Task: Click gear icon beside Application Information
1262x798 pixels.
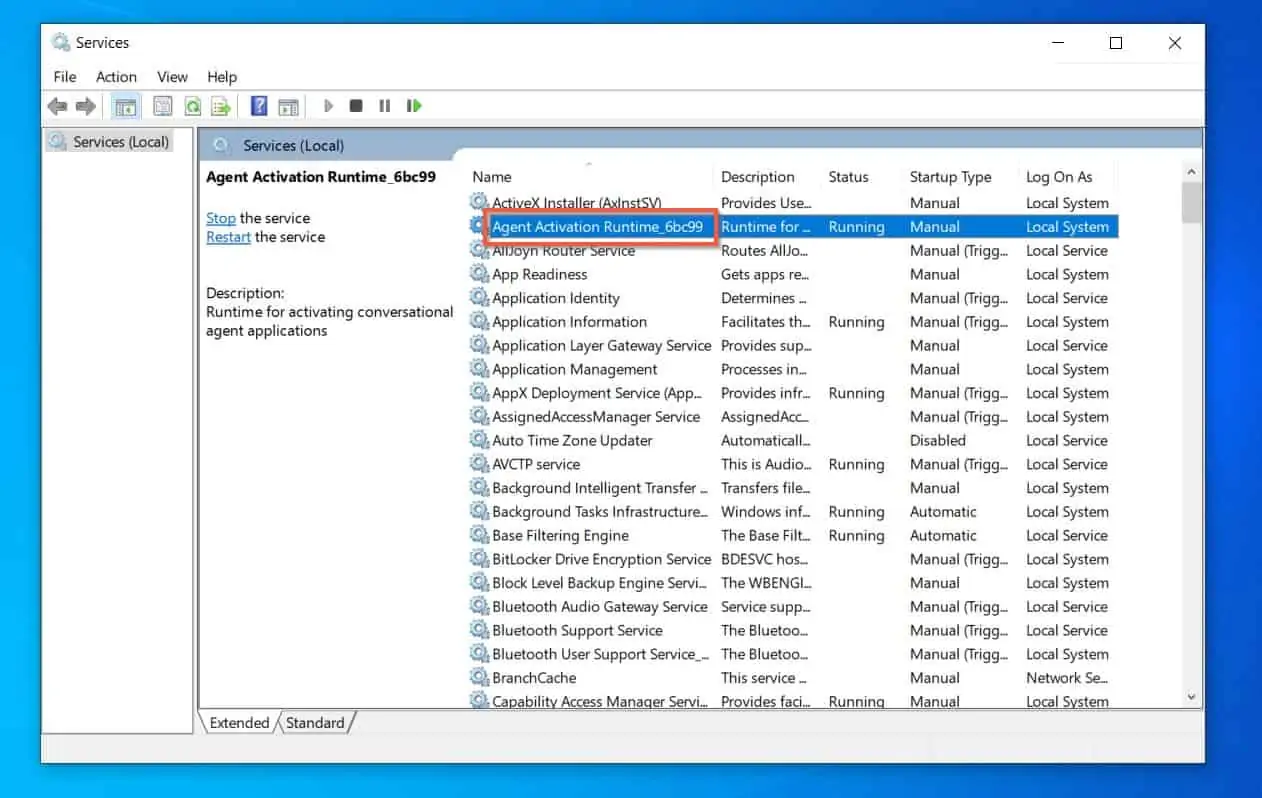Action: click(479, 322)
